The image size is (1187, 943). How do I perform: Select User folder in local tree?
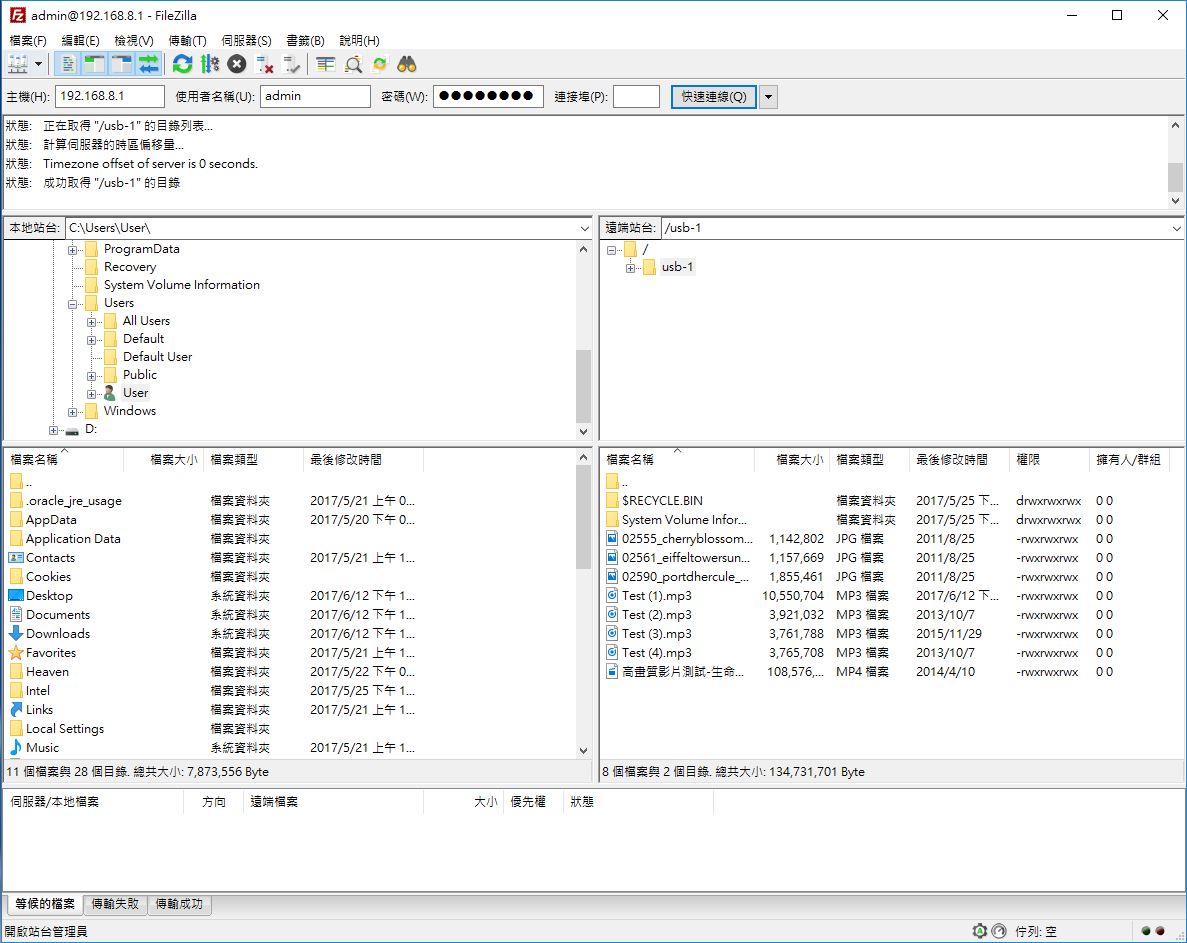click(x=136, y=393)
